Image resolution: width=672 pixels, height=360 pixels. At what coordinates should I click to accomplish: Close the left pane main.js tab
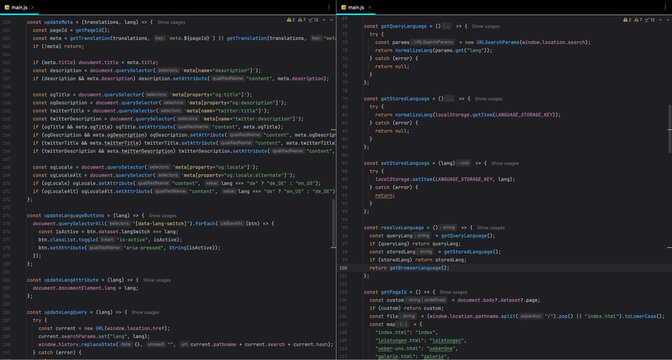(33, 7)
